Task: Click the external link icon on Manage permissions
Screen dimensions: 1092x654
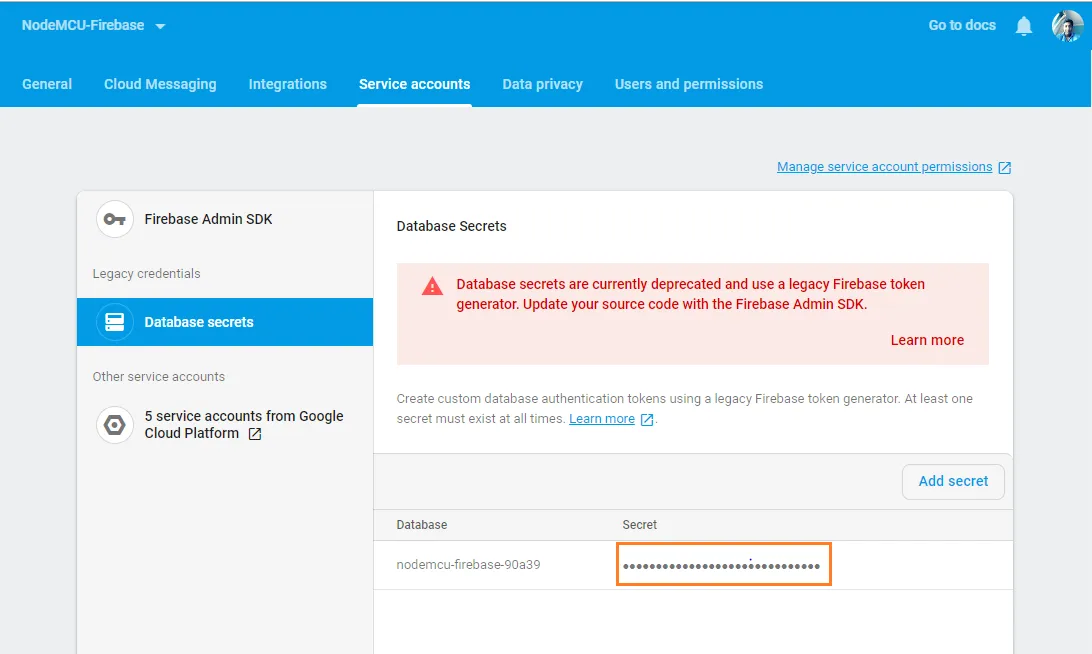Action: tap(1005, 166)
